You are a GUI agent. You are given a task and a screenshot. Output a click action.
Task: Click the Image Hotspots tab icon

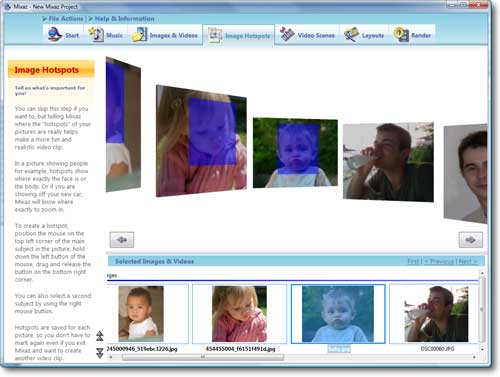click(x=215, y=35)
